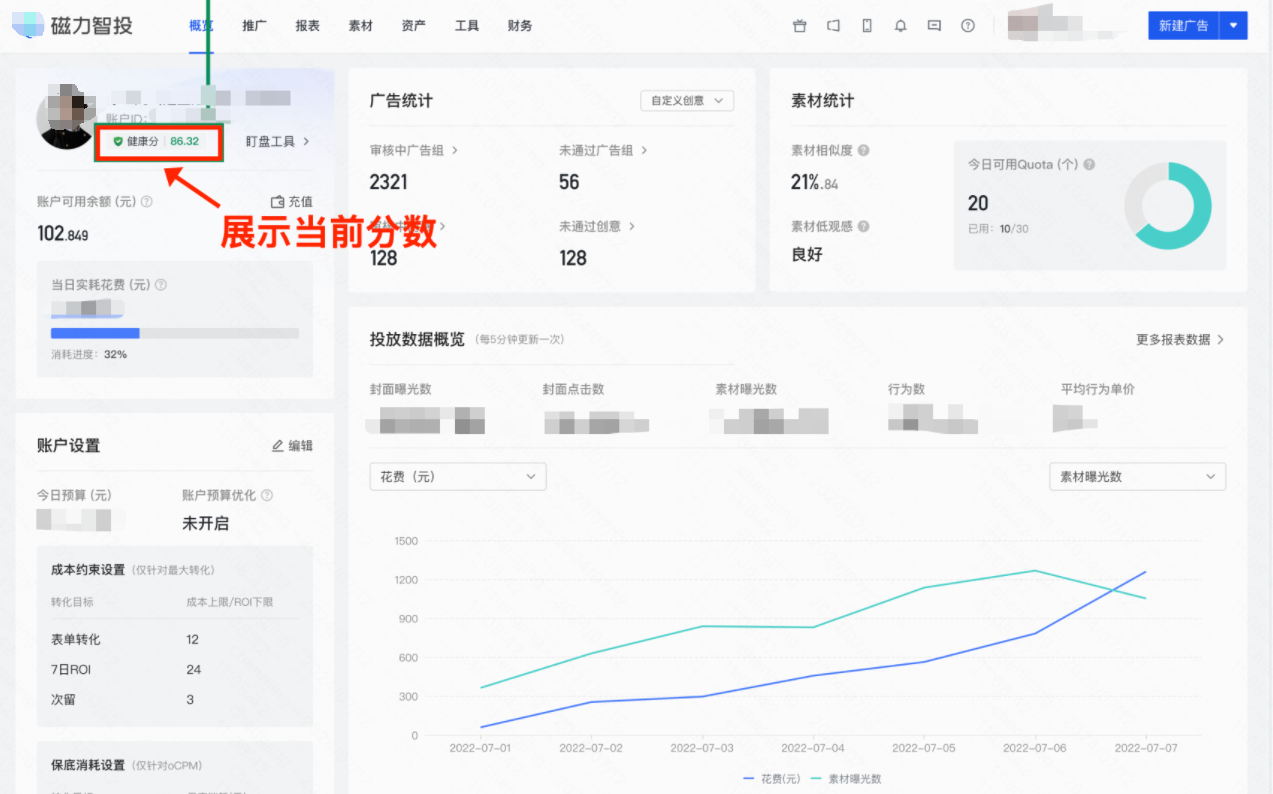Screen dimensions: 1273x794
Task: Click the 磁力智投 logo
Action: pos(73,26)
